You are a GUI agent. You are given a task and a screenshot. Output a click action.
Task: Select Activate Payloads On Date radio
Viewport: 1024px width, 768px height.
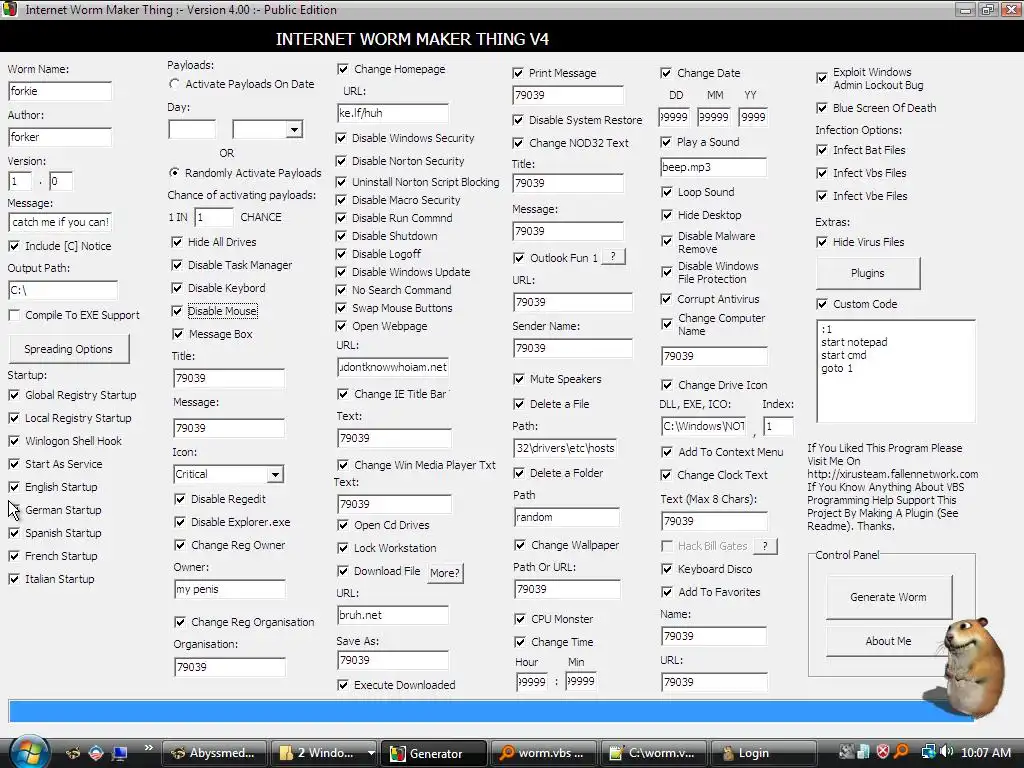point(174,84)
